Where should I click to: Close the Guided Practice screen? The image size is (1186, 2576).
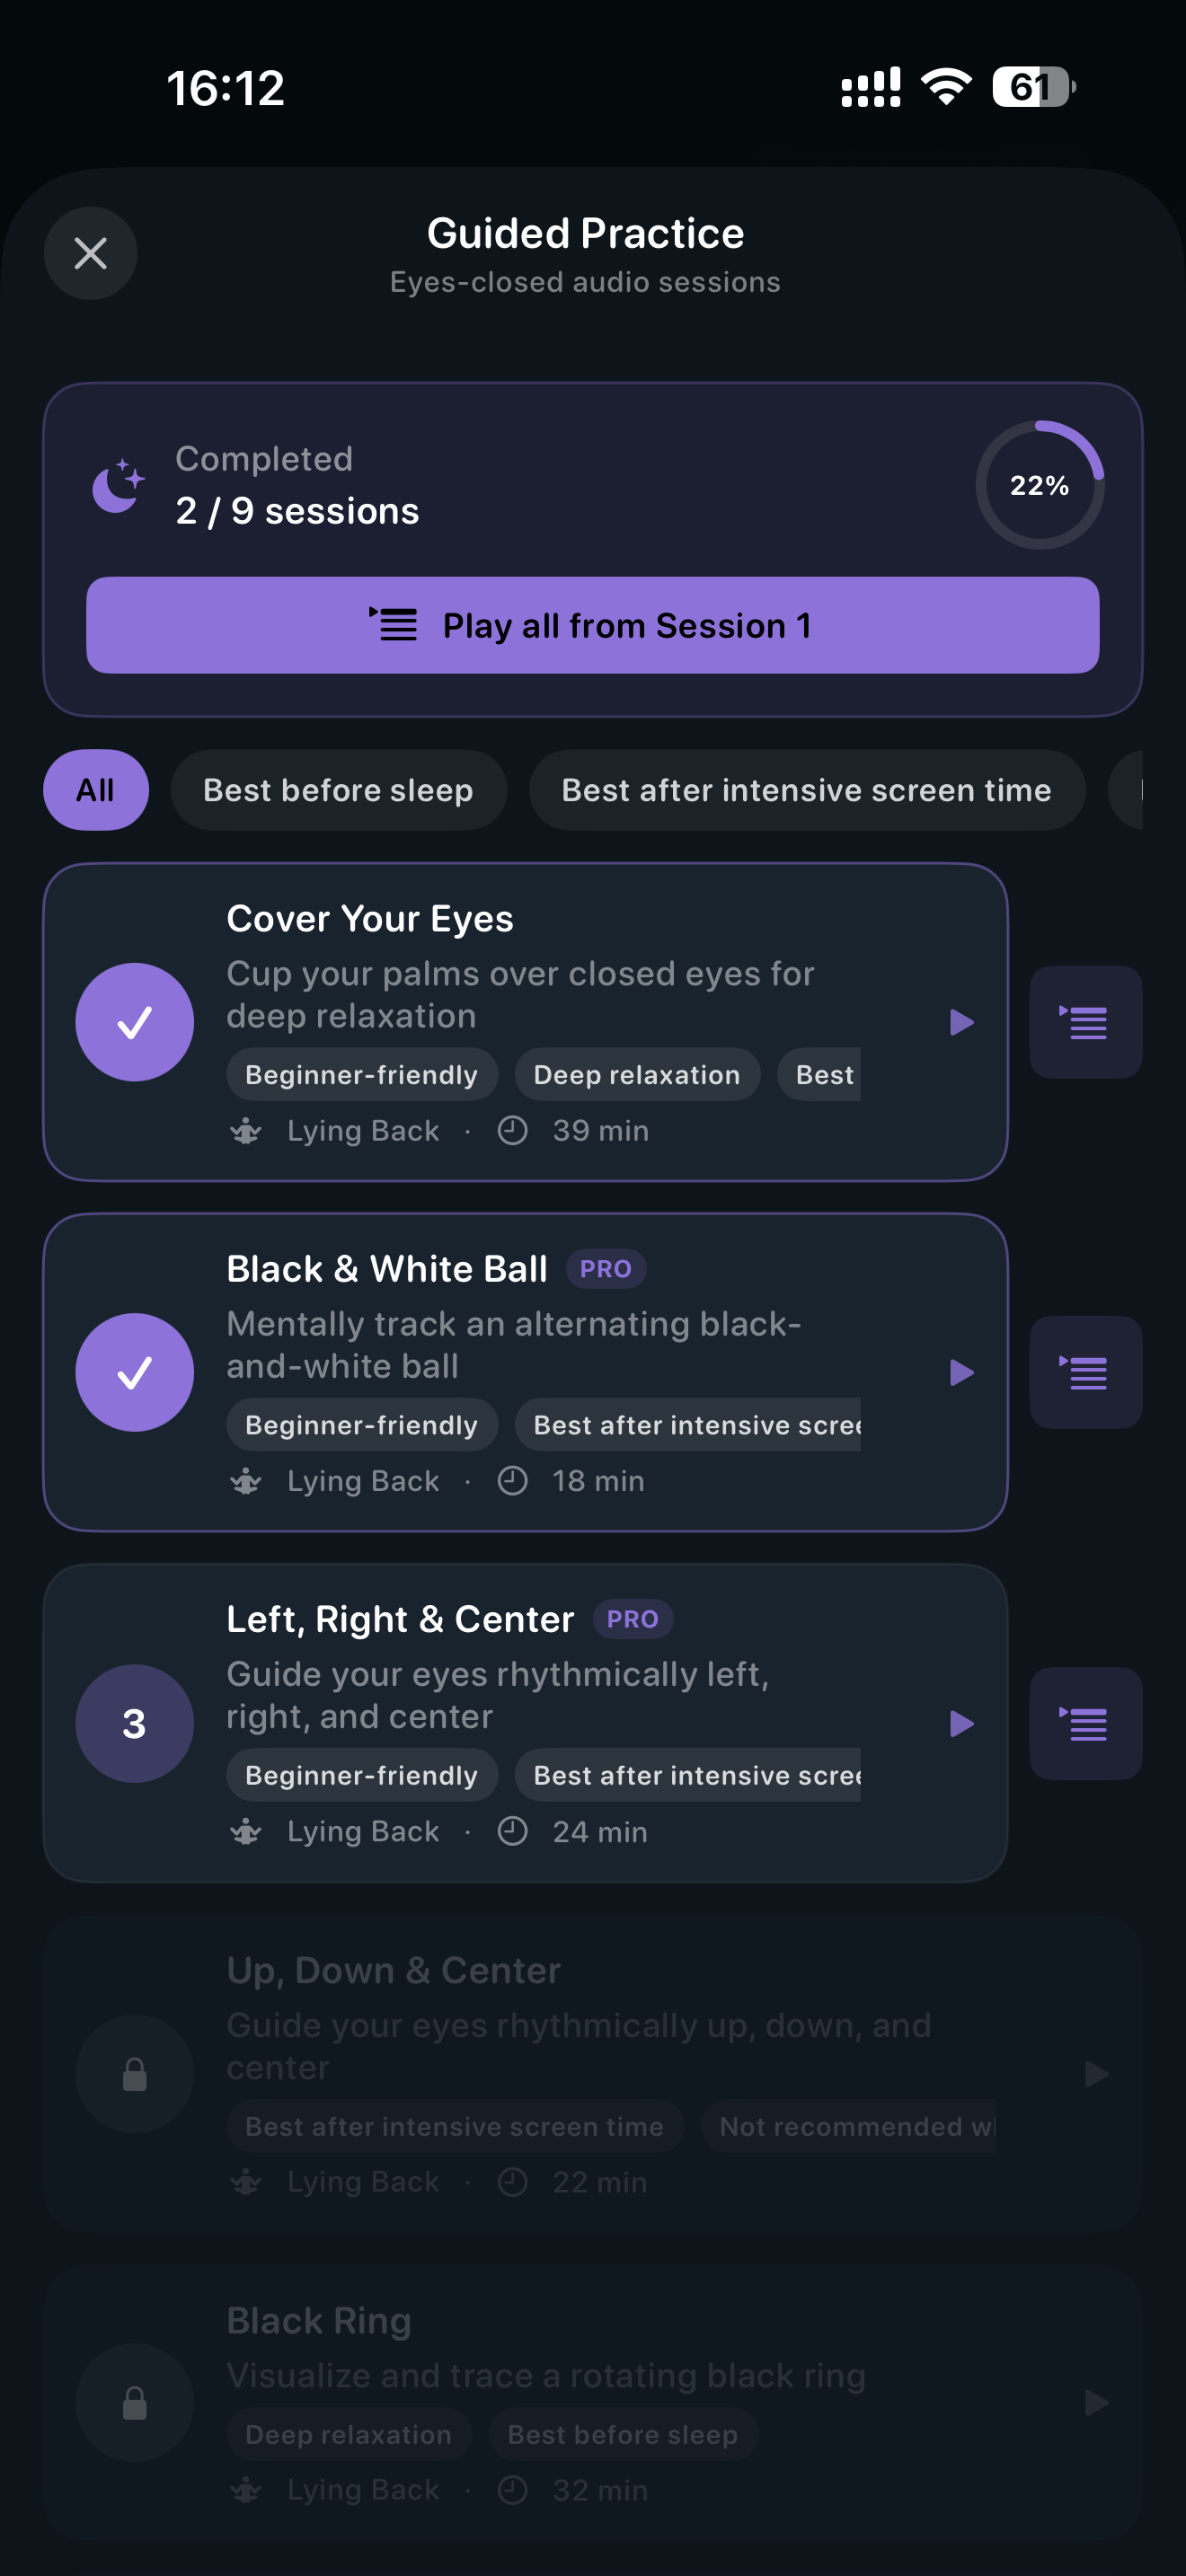90,253
